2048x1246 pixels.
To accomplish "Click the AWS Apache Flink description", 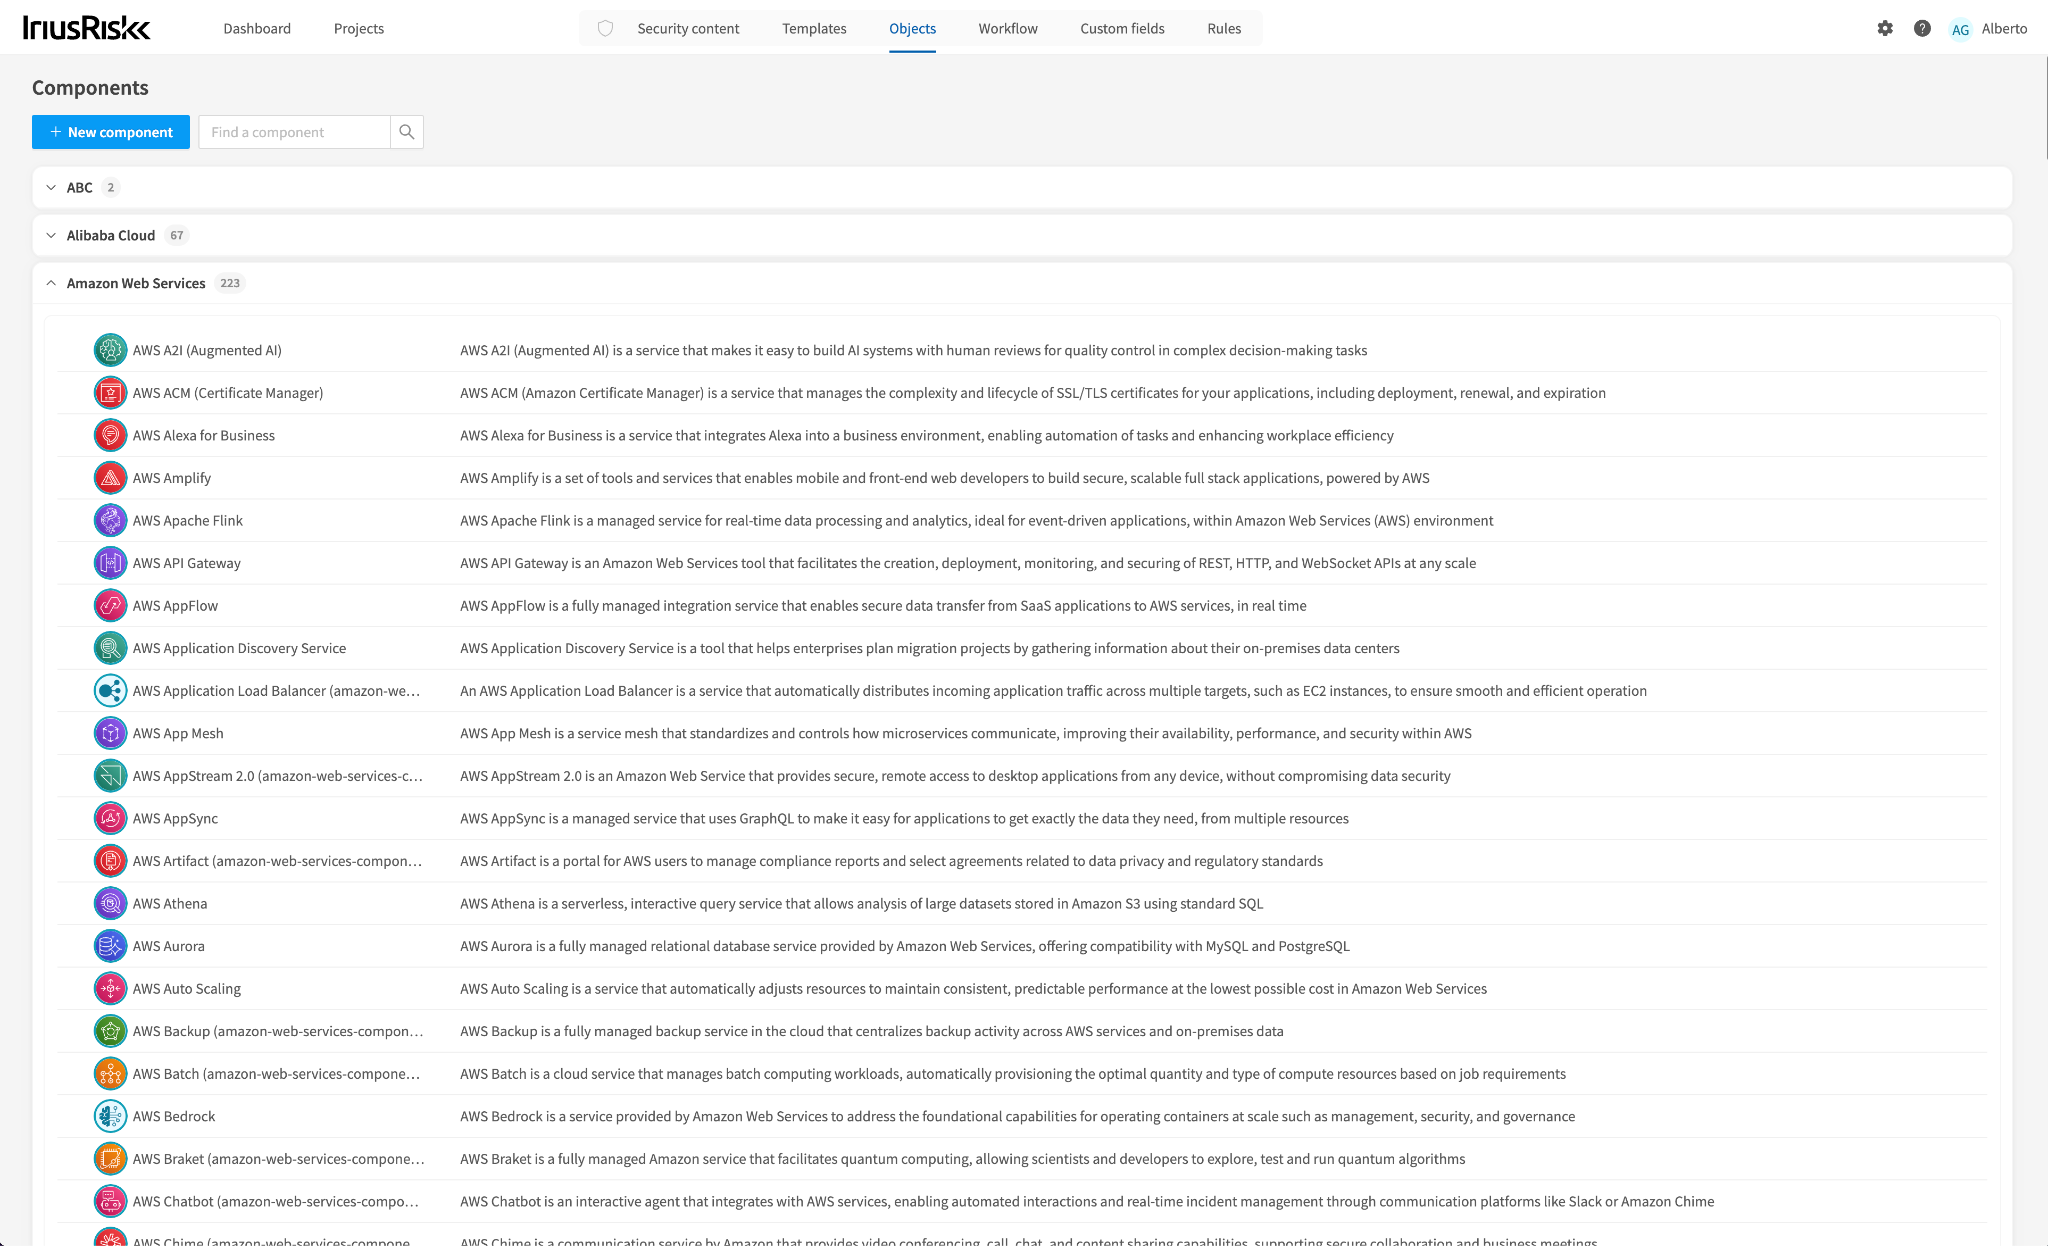I will (977, 520).
